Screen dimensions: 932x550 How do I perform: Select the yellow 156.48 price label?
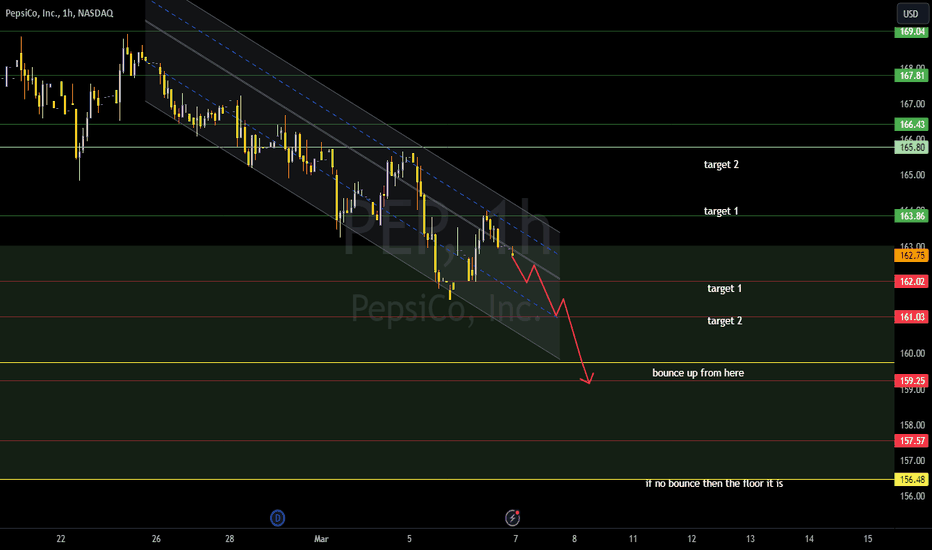[x=911, y=479]
